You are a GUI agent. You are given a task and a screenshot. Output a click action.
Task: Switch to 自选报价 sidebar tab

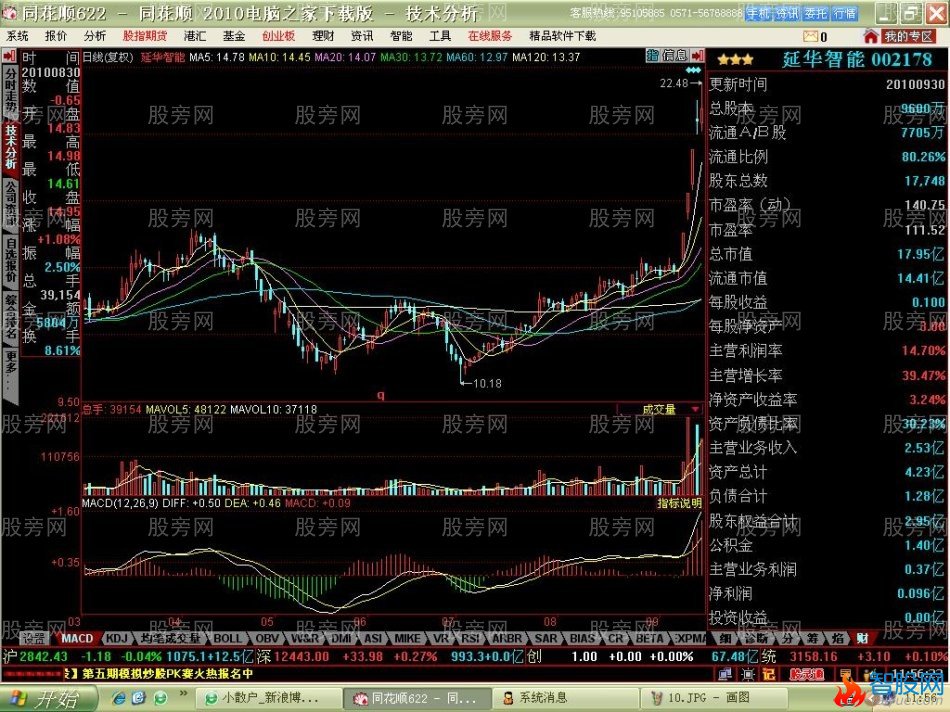[x=10, y=260]
